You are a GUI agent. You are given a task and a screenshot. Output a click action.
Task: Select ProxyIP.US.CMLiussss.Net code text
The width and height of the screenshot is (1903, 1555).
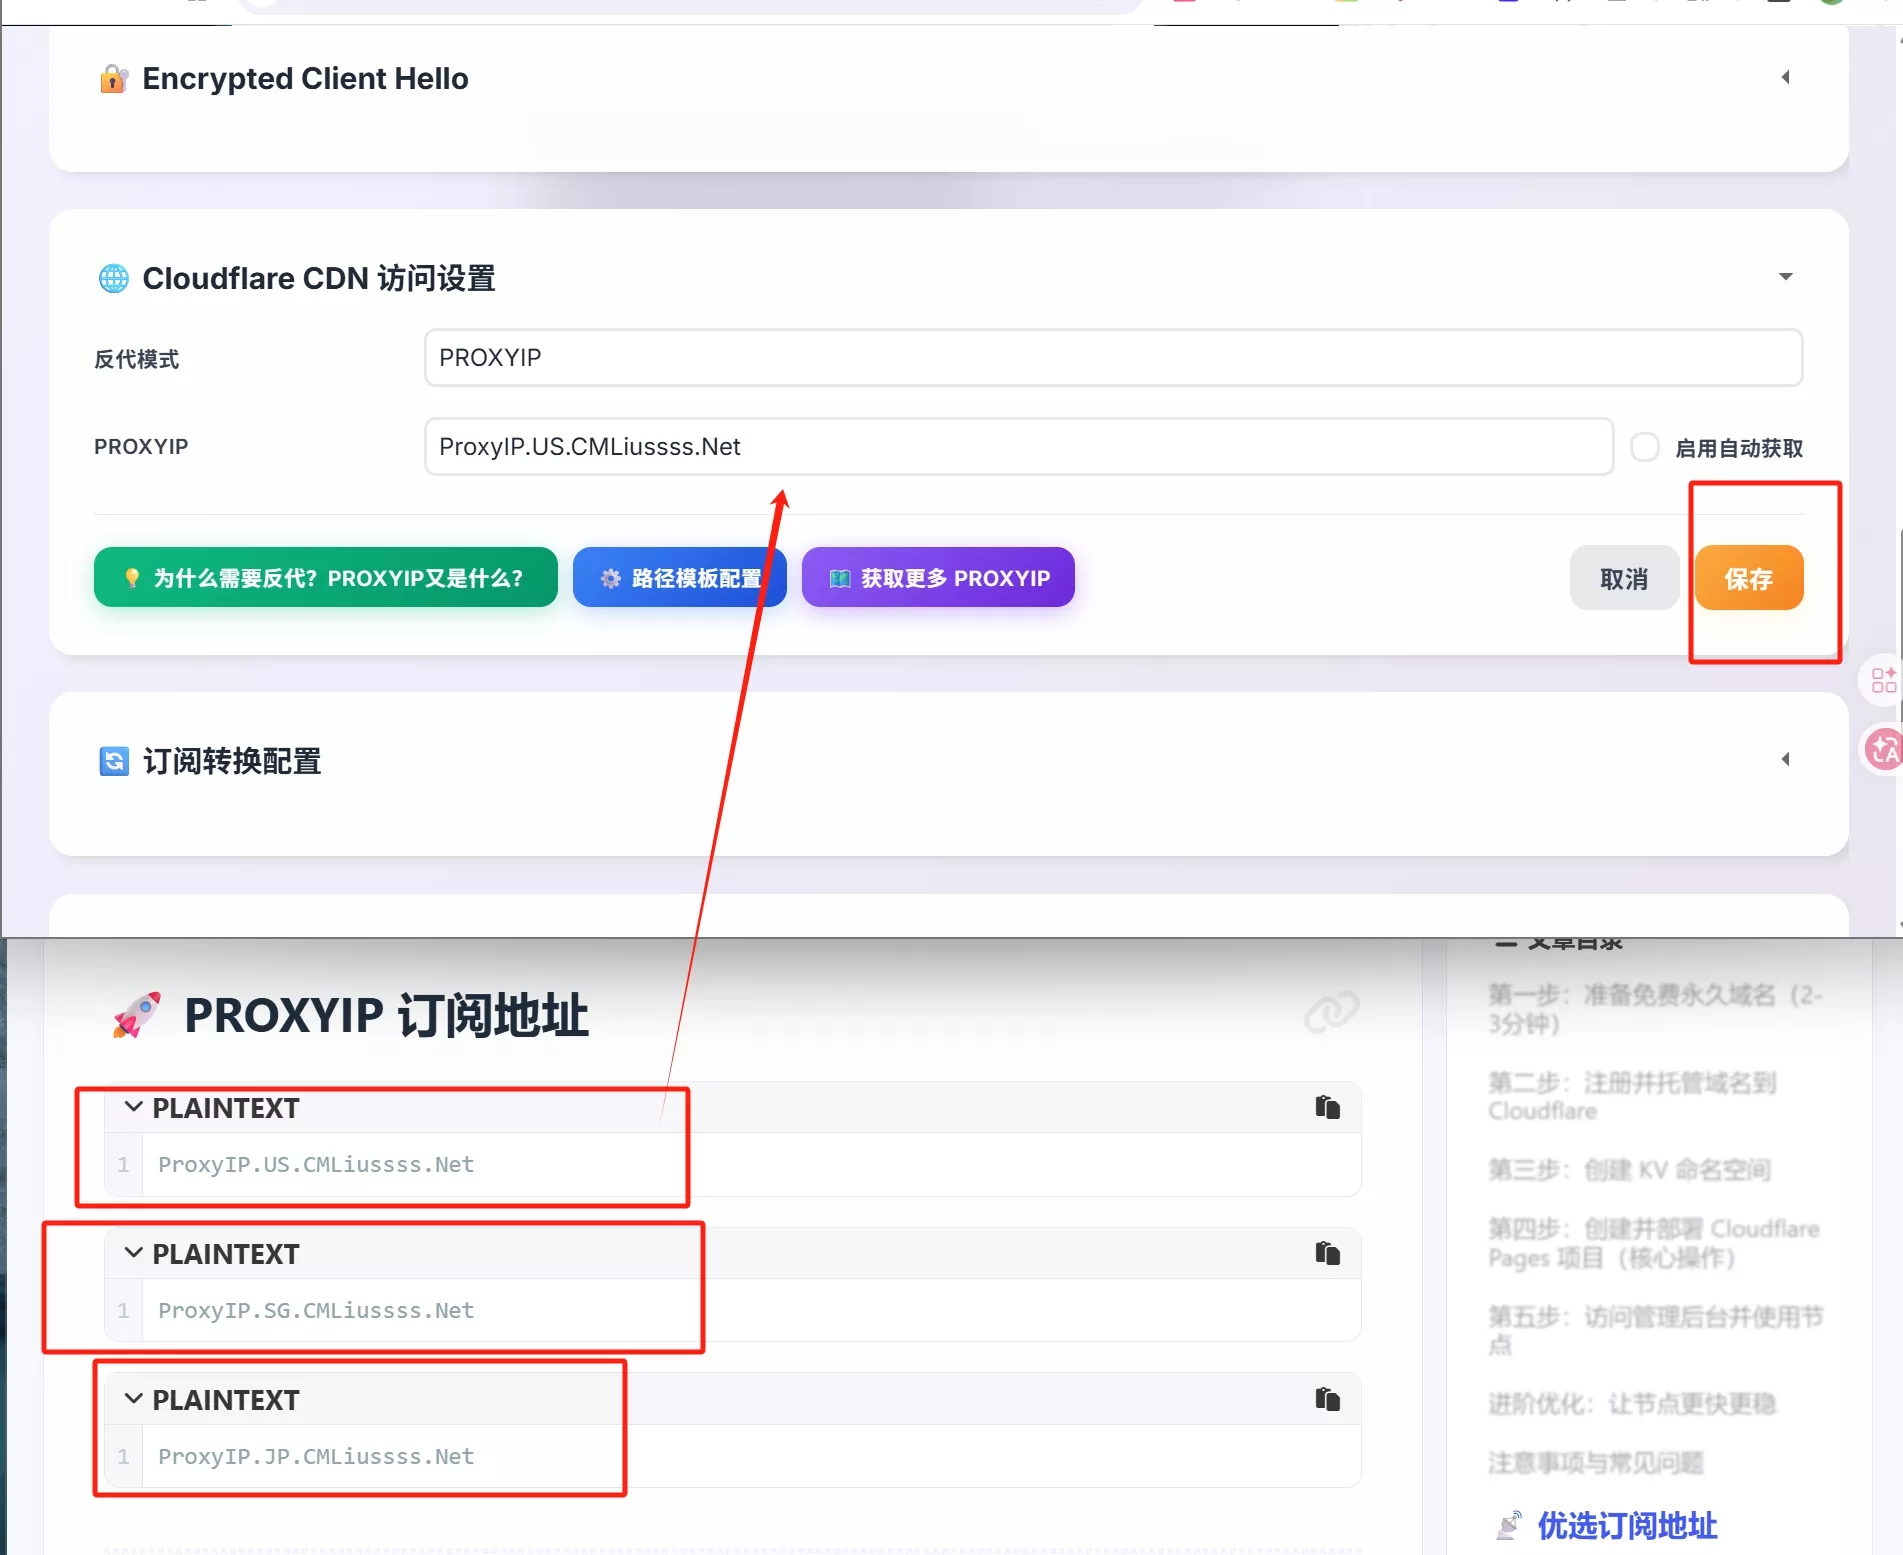click(316, 1165)
